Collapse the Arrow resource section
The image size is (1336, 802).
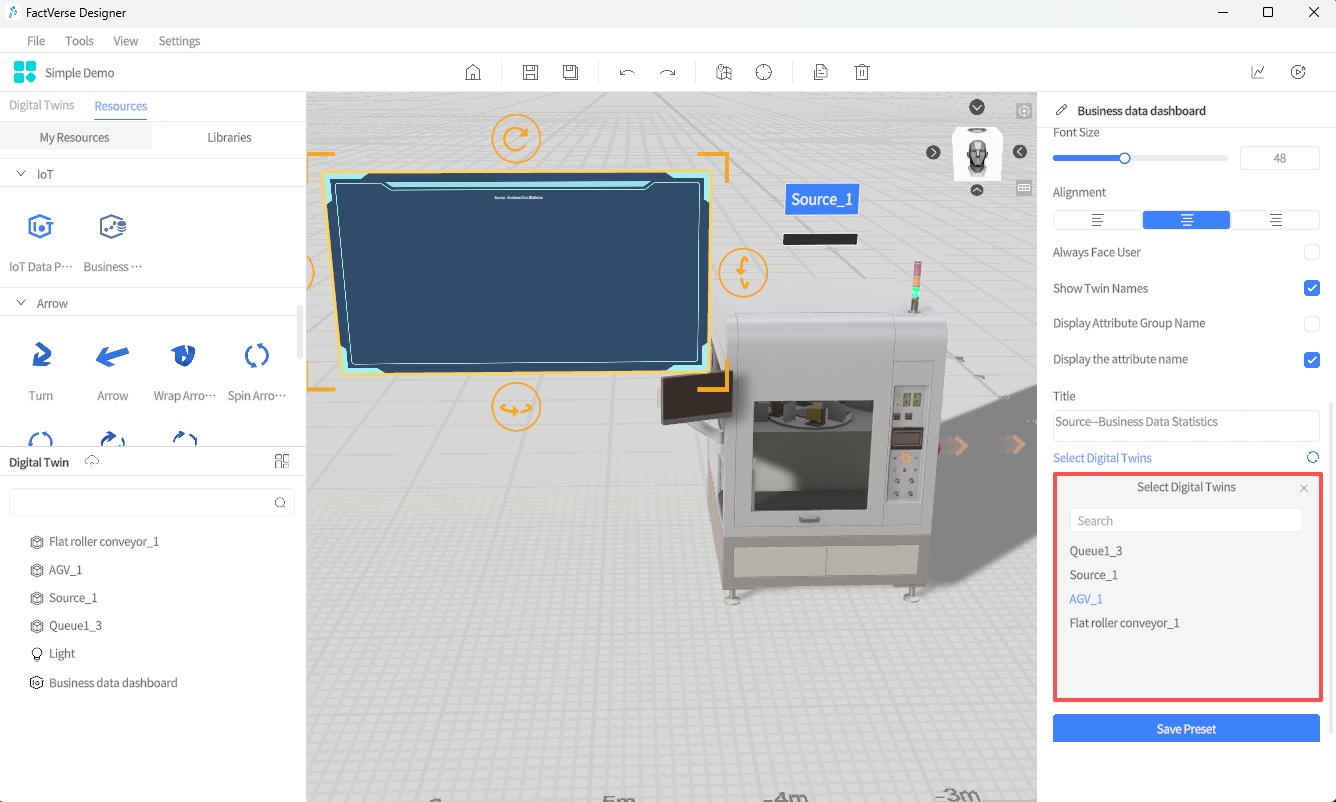(x=21, y=303)
